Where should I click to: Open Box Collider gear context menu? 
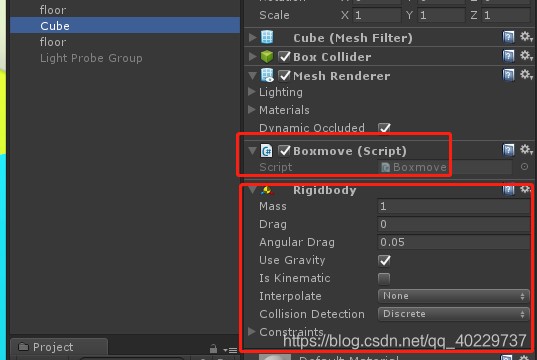[526, 55]
